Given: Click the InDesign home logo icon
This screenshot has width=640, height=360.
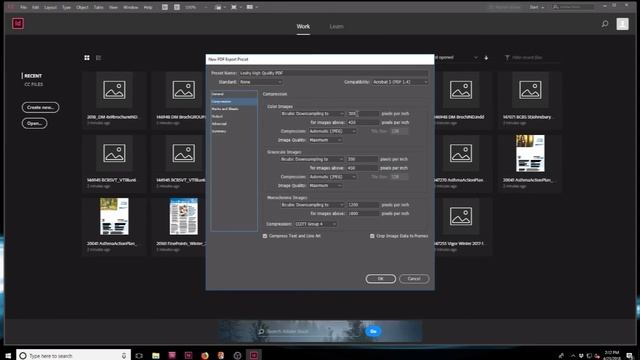Looking at the screenshot, I should pos(18,24).
